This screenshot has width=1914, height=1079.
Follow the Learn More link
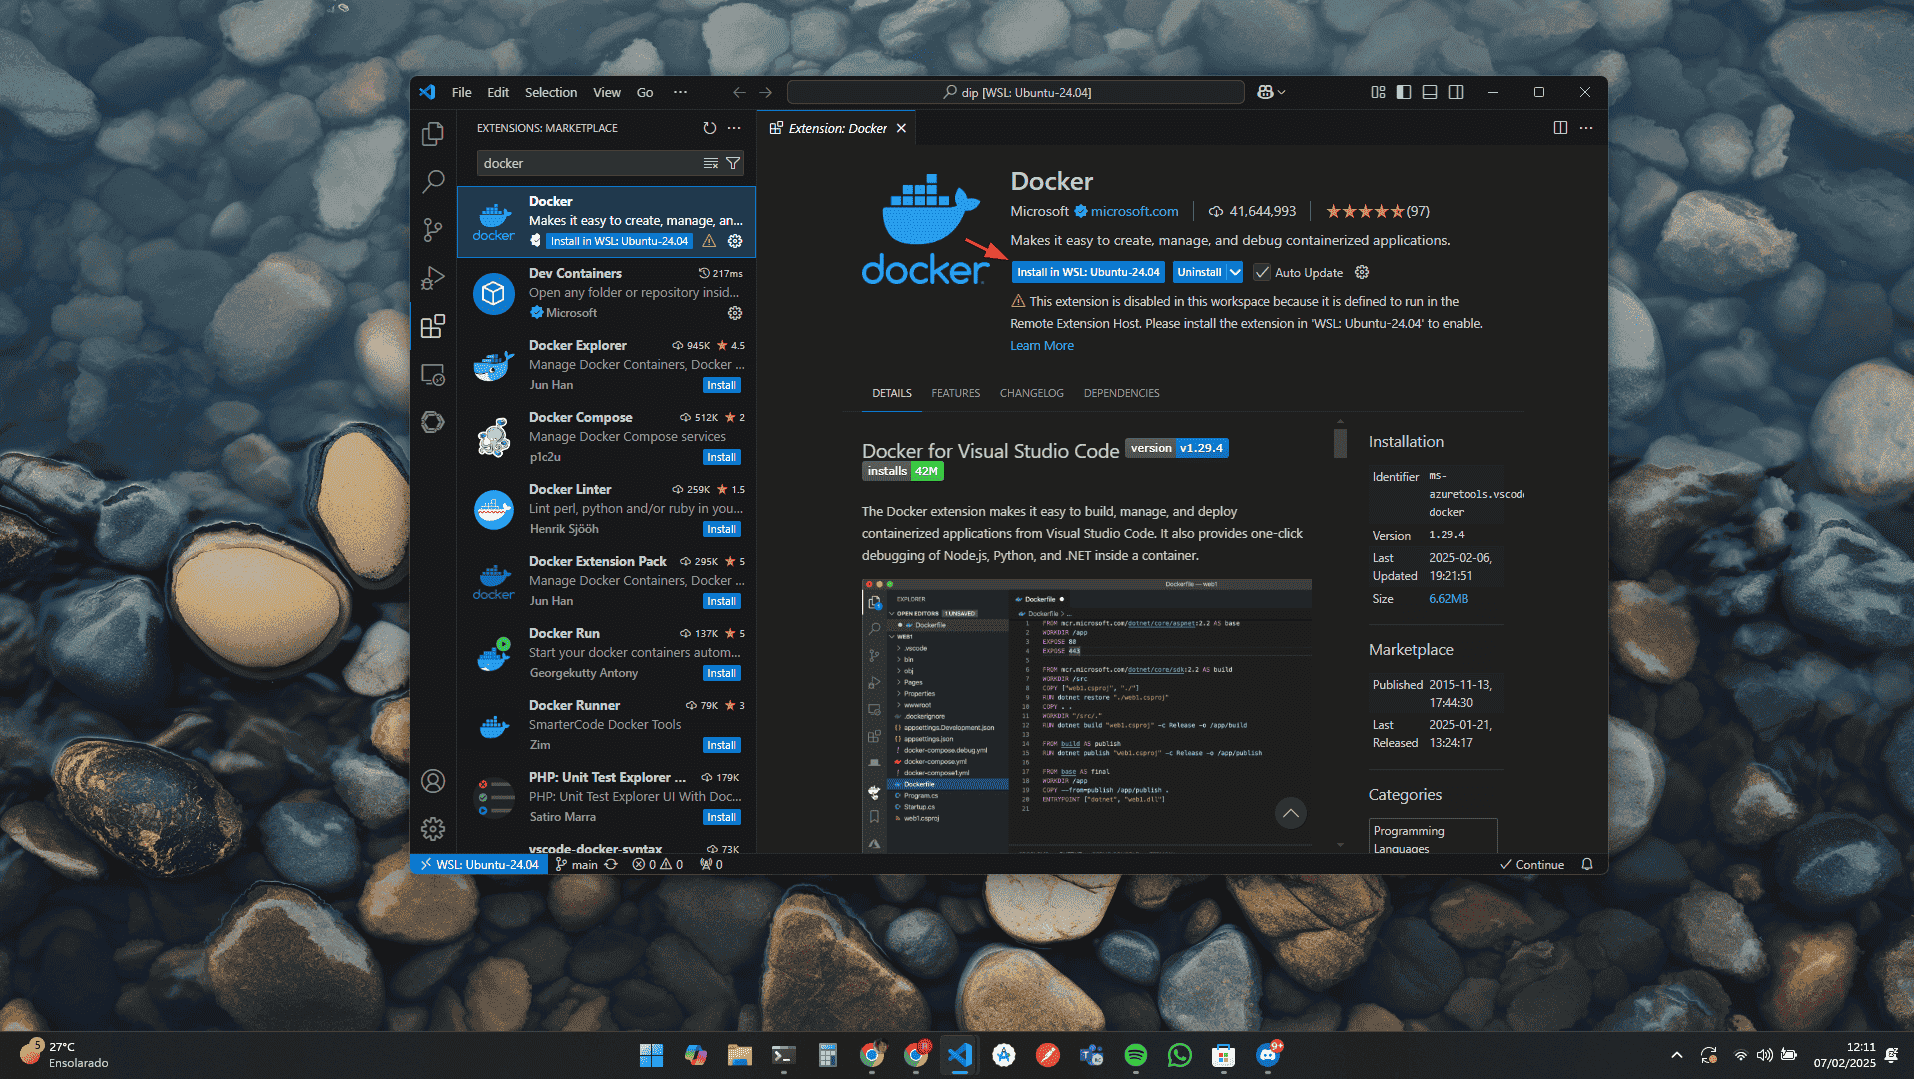pyautogui.click(x=1041, y=345)
